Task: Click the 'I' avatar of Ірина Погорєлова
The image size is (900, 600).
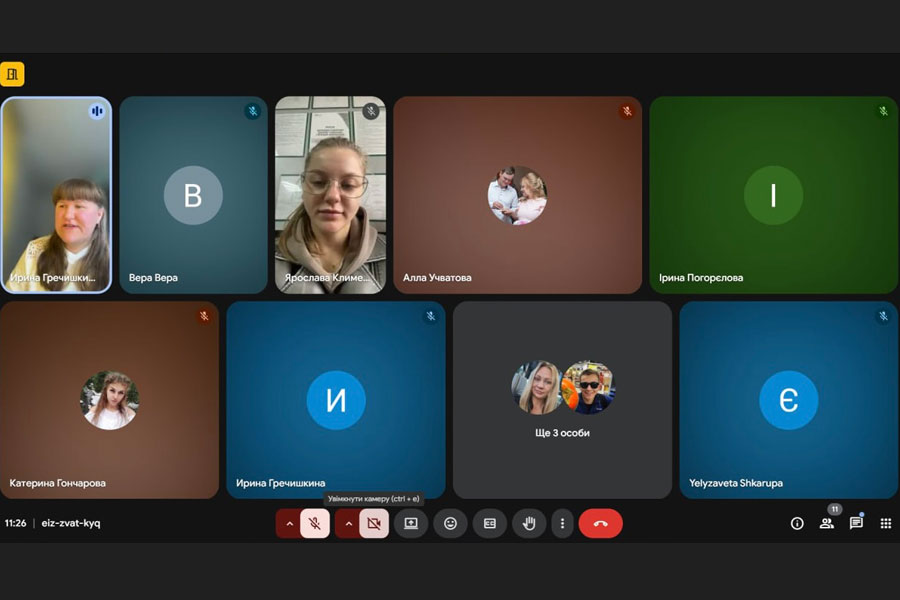Action: click(774, 195)
